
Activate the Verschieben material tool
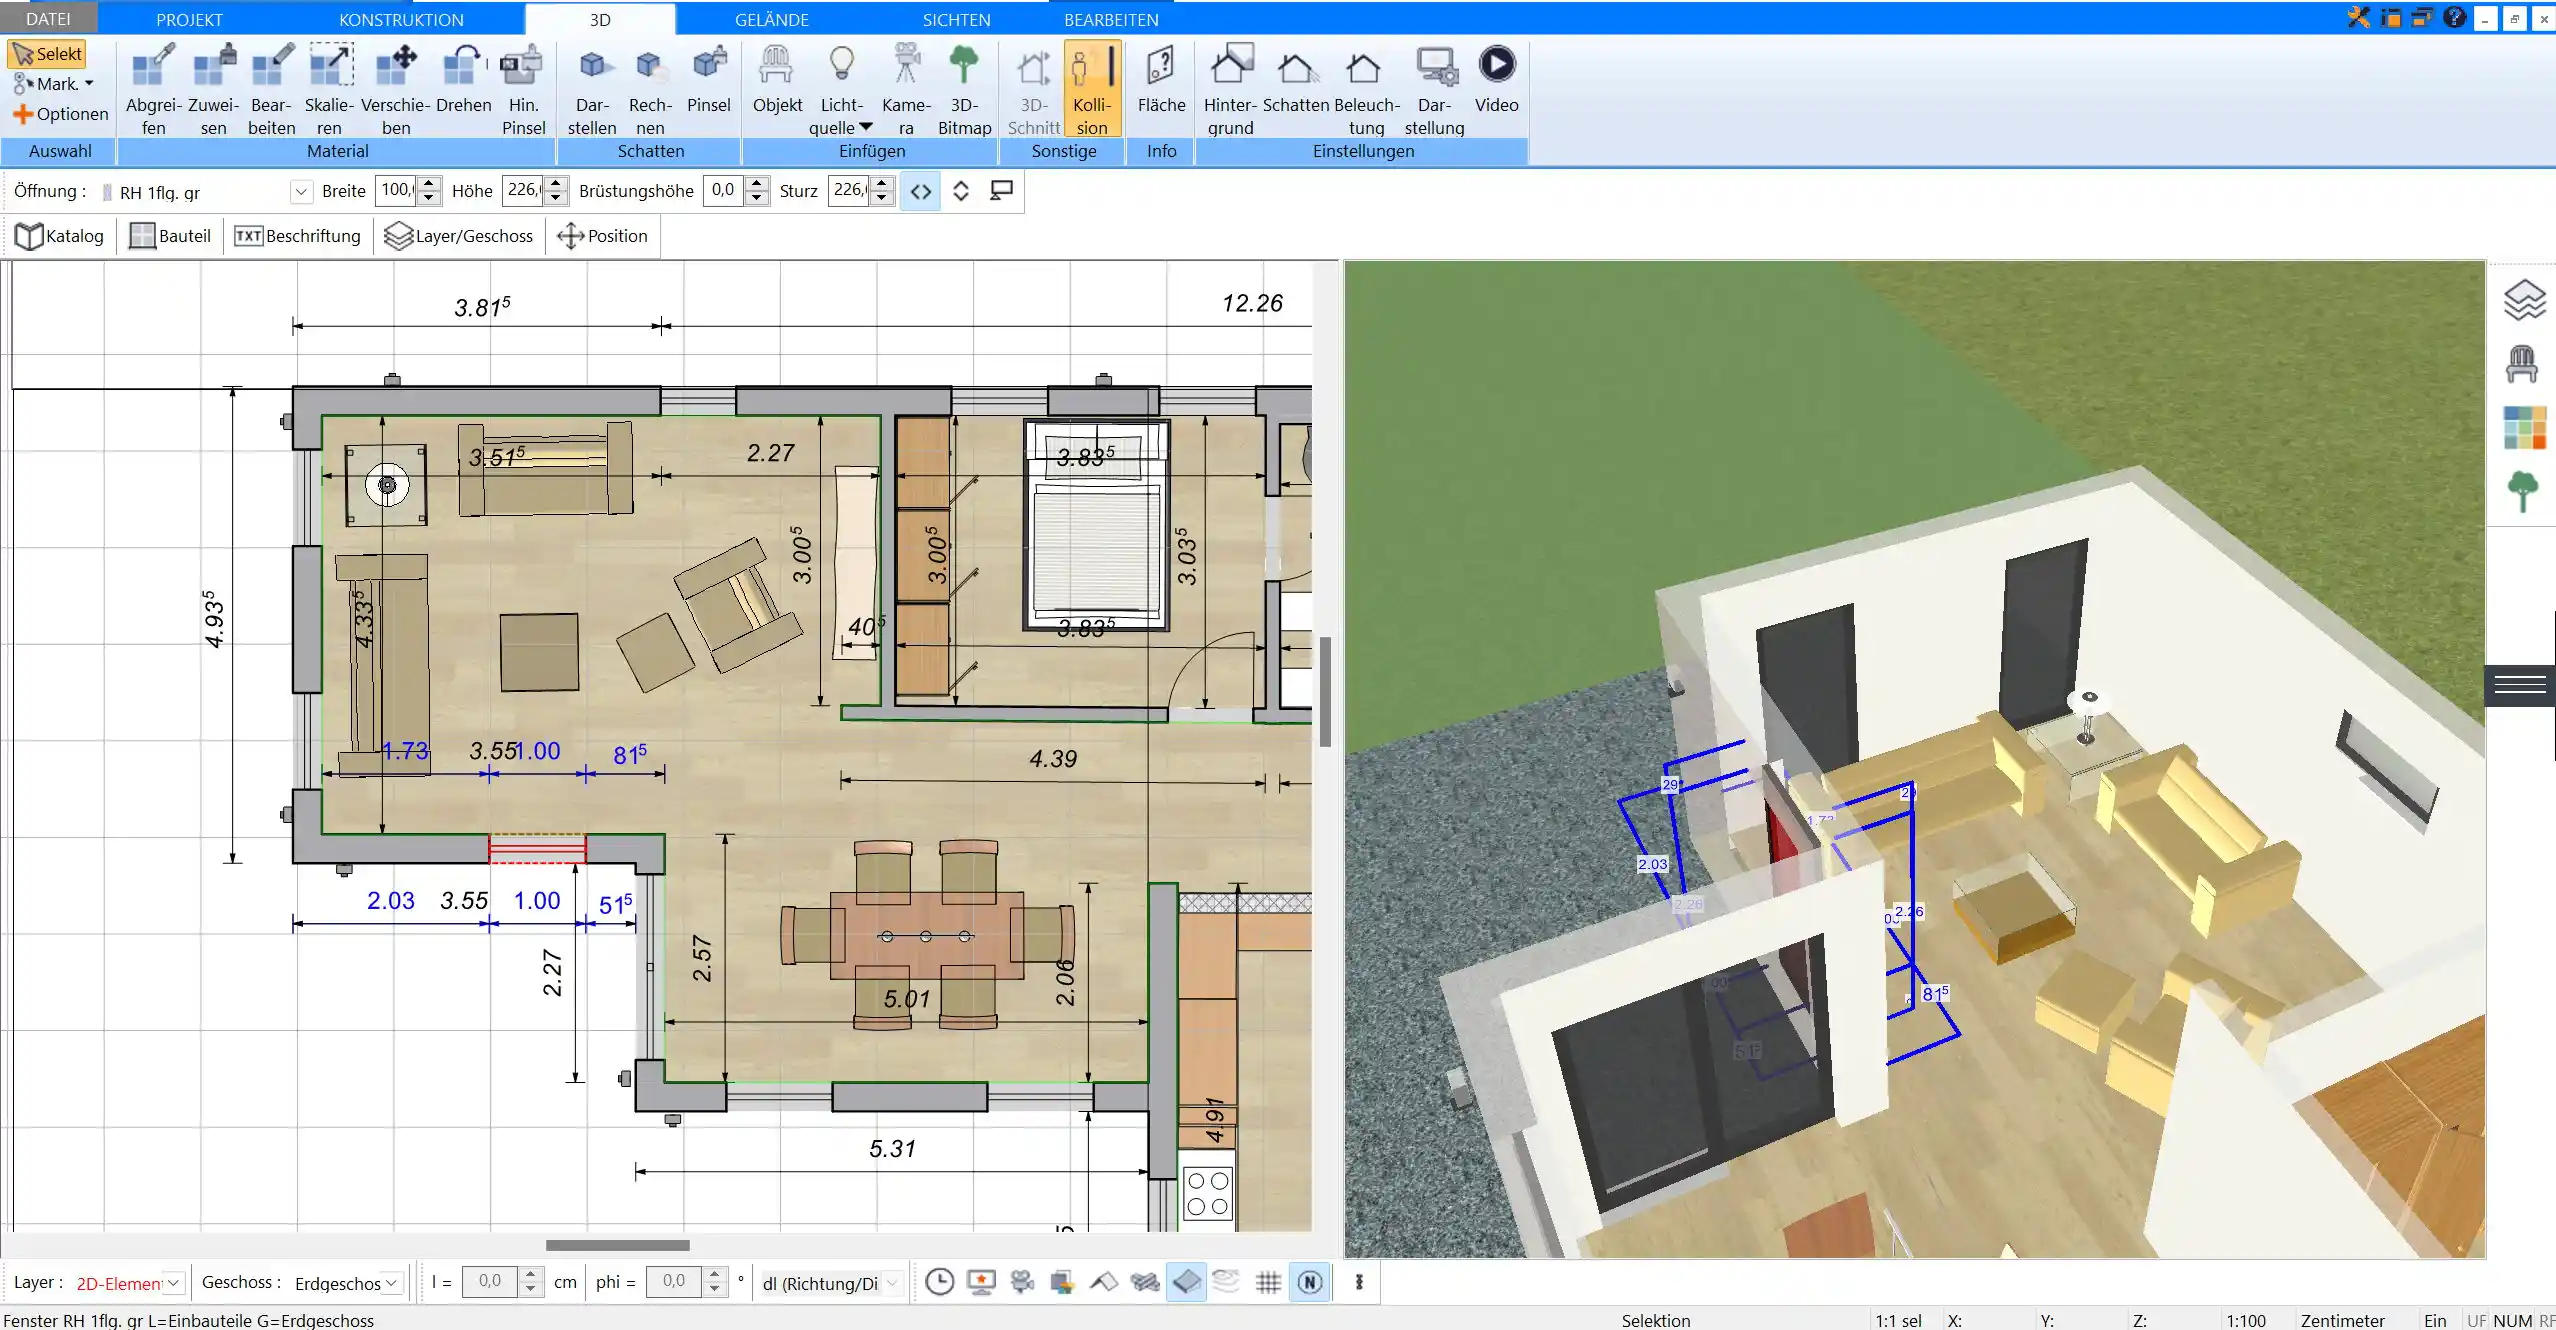click(396, 89)
